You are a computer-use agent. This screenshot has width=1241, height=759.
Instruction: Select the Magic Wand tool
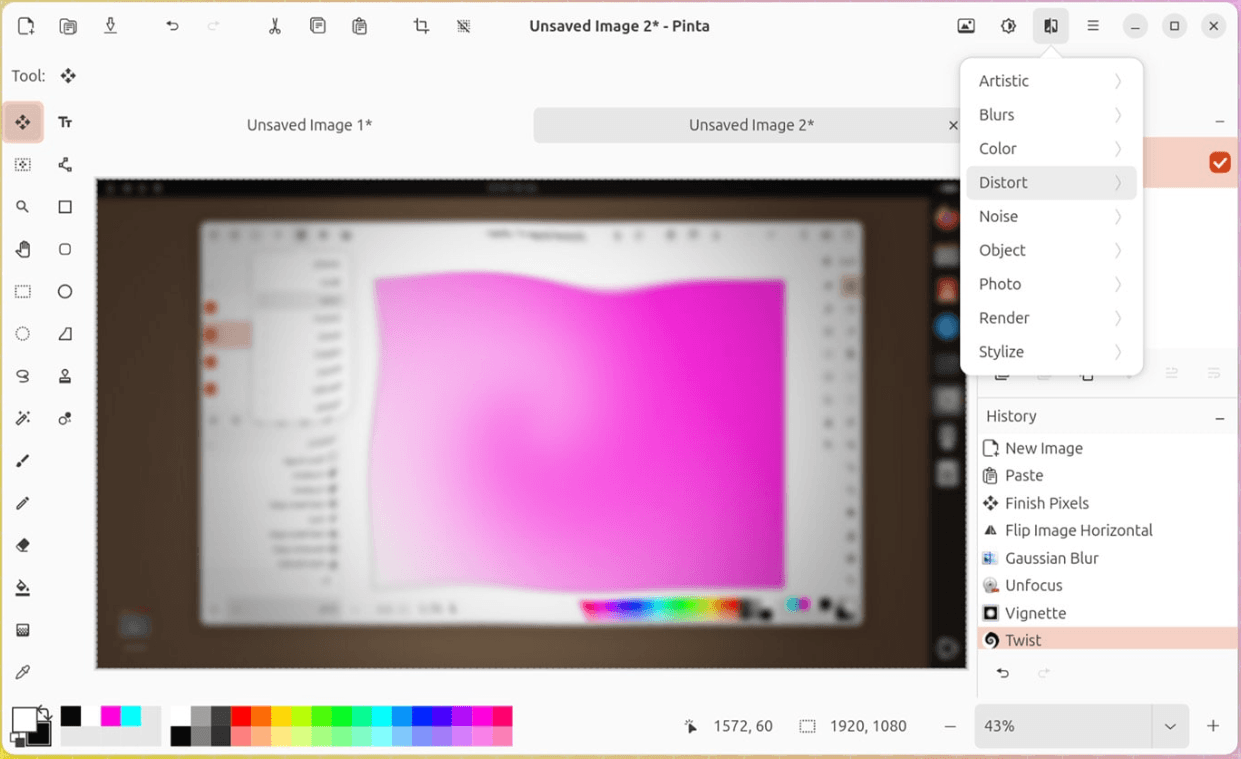[23, 418]
